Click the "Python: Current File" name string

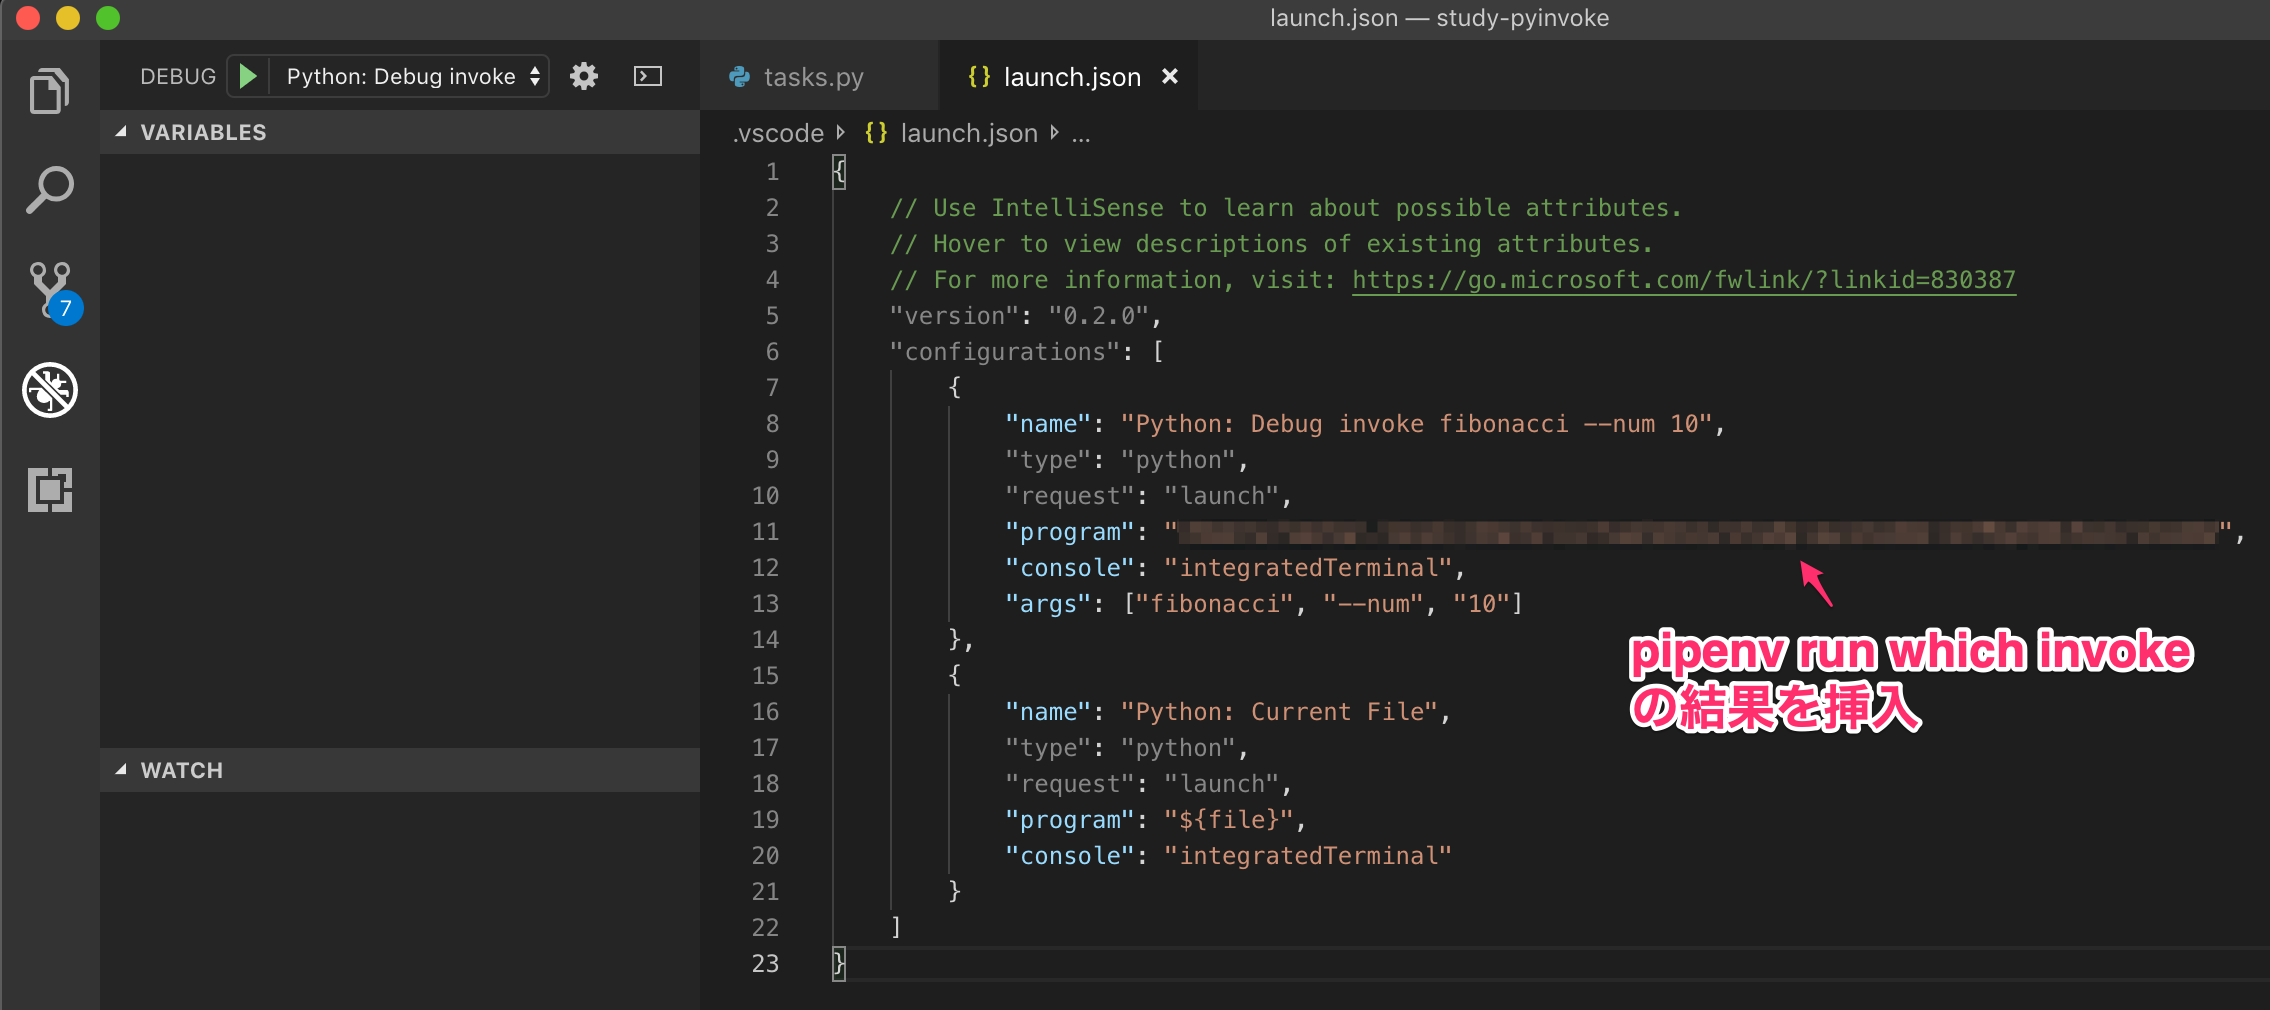click(x=1279, y=712)
